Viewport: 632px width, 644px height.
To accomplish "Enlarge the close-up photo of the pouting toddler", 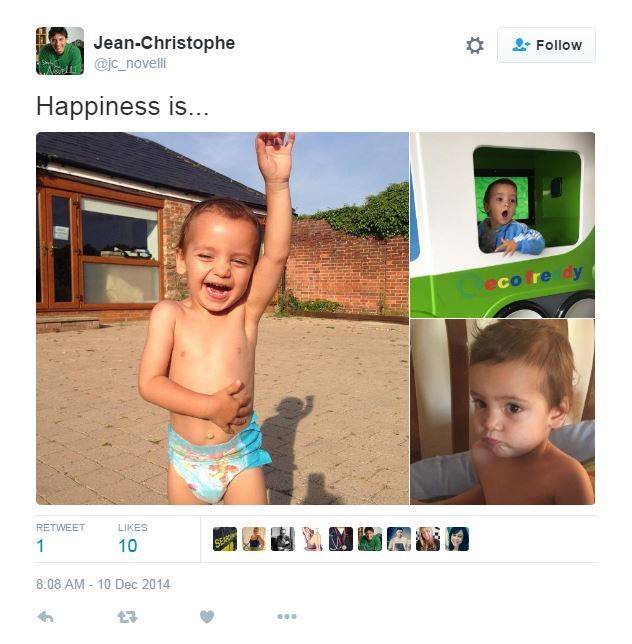I will point(502,412).
